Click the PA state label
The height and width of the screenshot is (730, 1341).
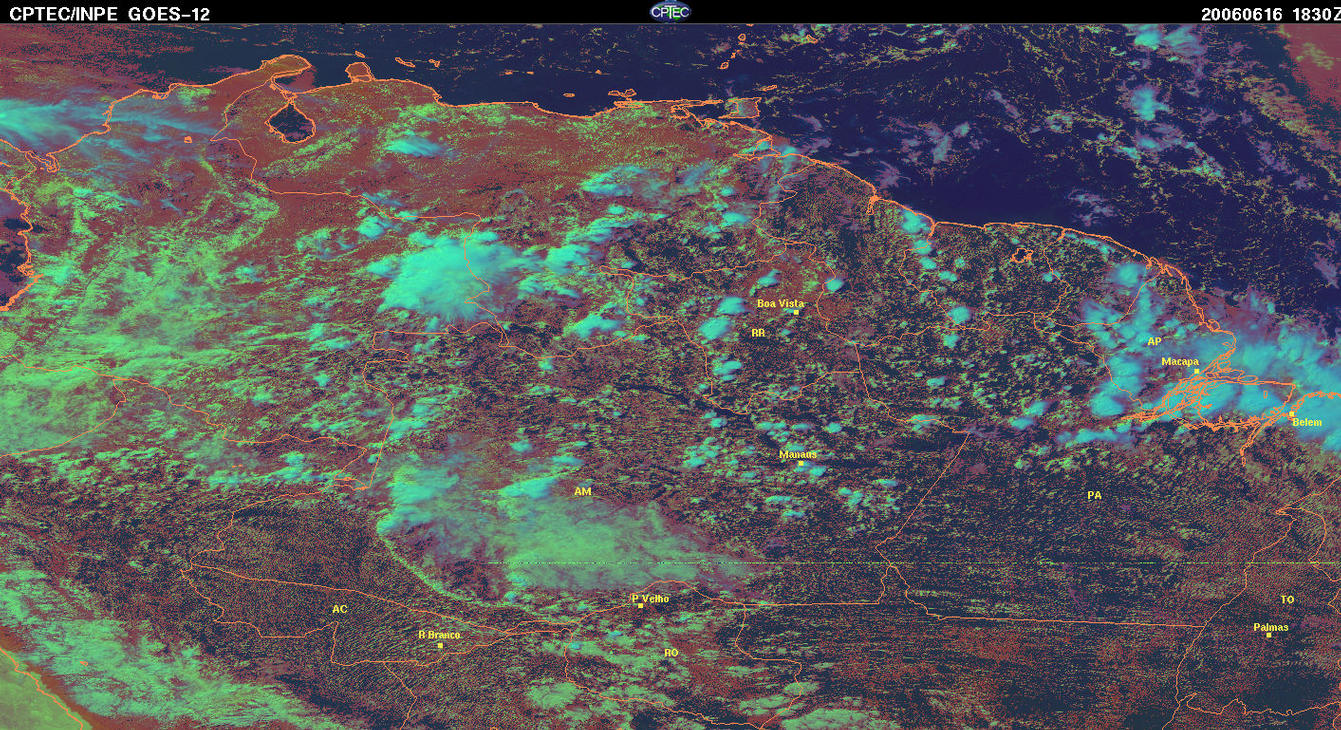(1094, 495)
